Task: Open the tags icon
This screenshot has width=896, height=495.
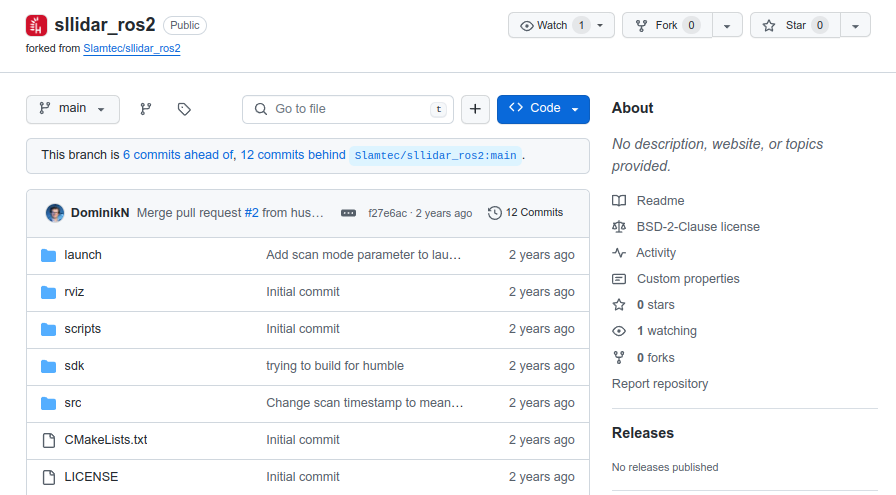Action: [184, 109]
